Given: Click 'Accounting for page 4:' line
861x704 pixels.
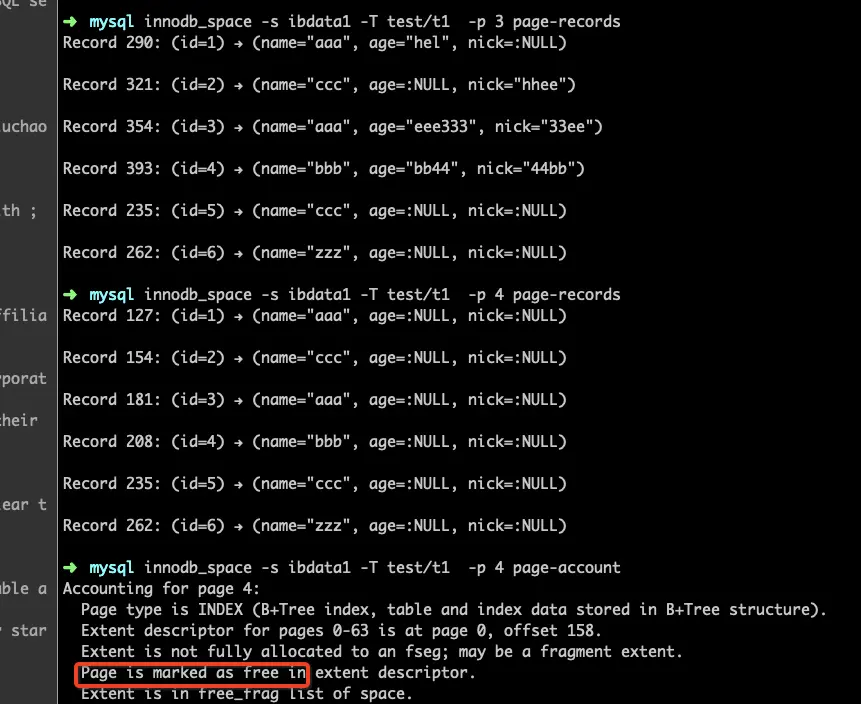Looking at the screenshot, I should click(x=161, y=589).
